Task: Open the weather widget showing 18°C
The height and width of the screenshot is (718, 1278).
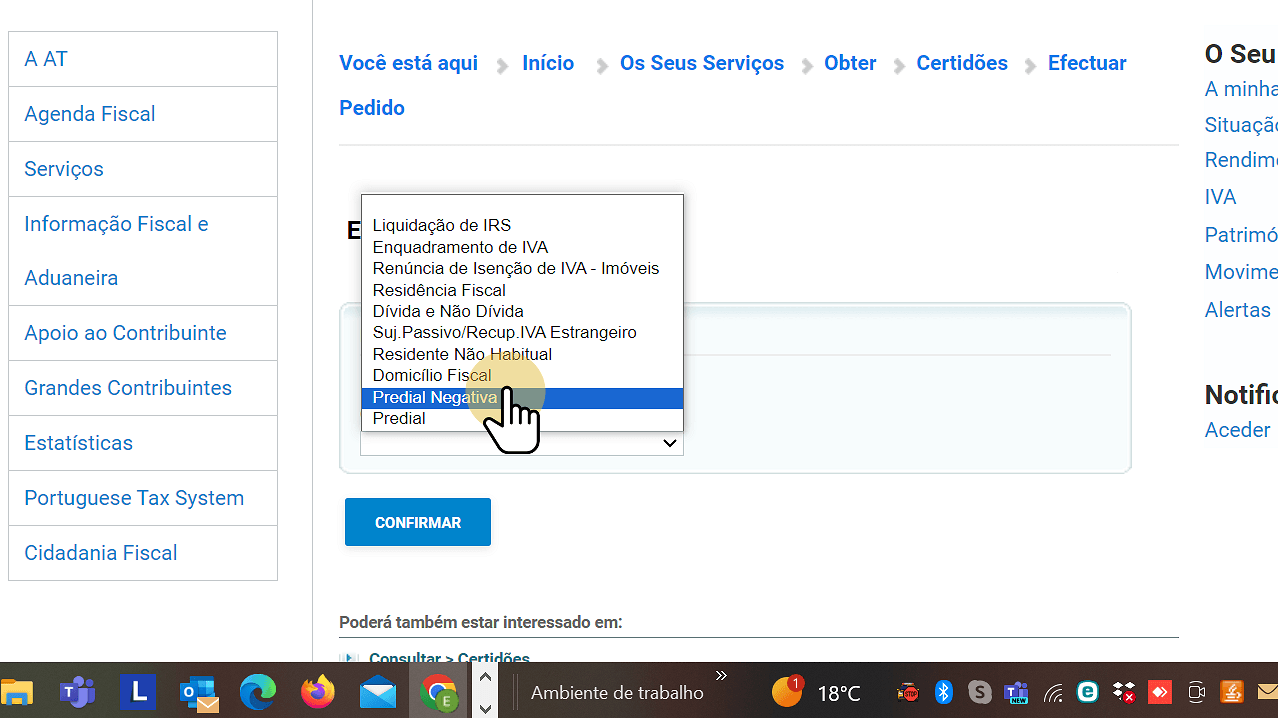Action: coord(817,692)
